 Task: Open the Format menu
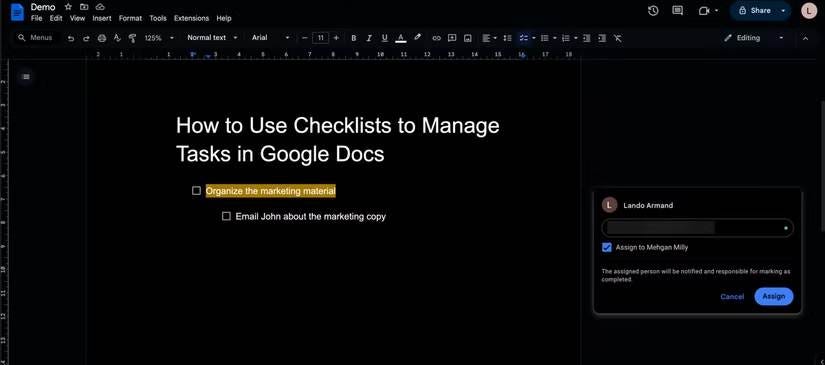pos(130,18)
